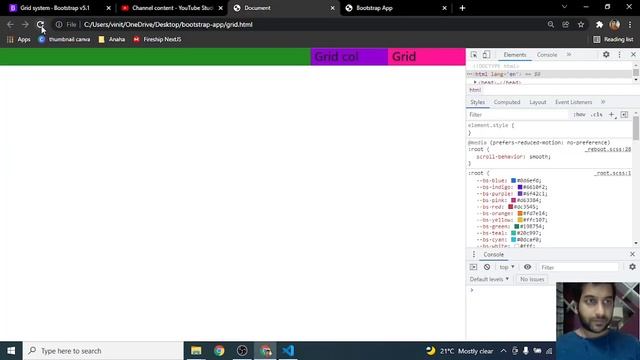The width and height of the screenshot is (640, 360).
Task: Expand the head element node
Action: [x=475, y=82]
